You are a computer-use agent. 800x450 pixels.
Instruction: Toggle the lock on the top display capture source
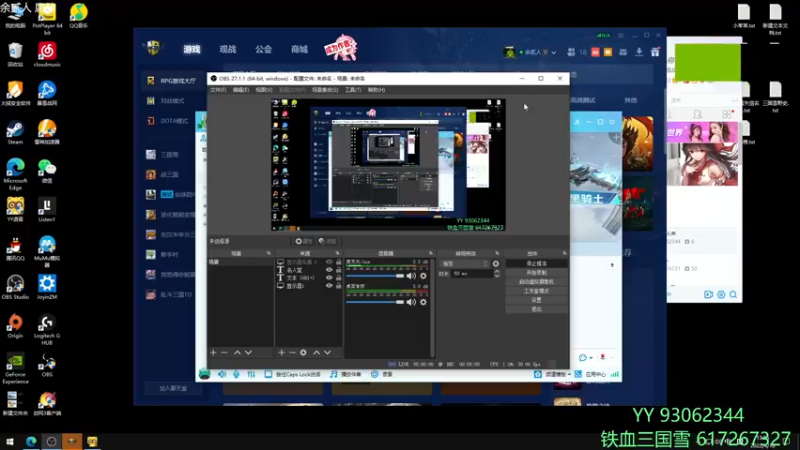pos(338,262)
